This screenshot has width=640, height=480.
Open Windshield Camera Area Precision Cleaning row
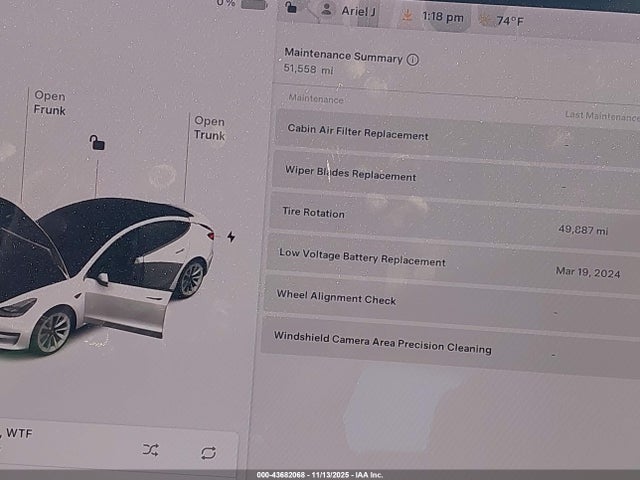click(449, 347)
